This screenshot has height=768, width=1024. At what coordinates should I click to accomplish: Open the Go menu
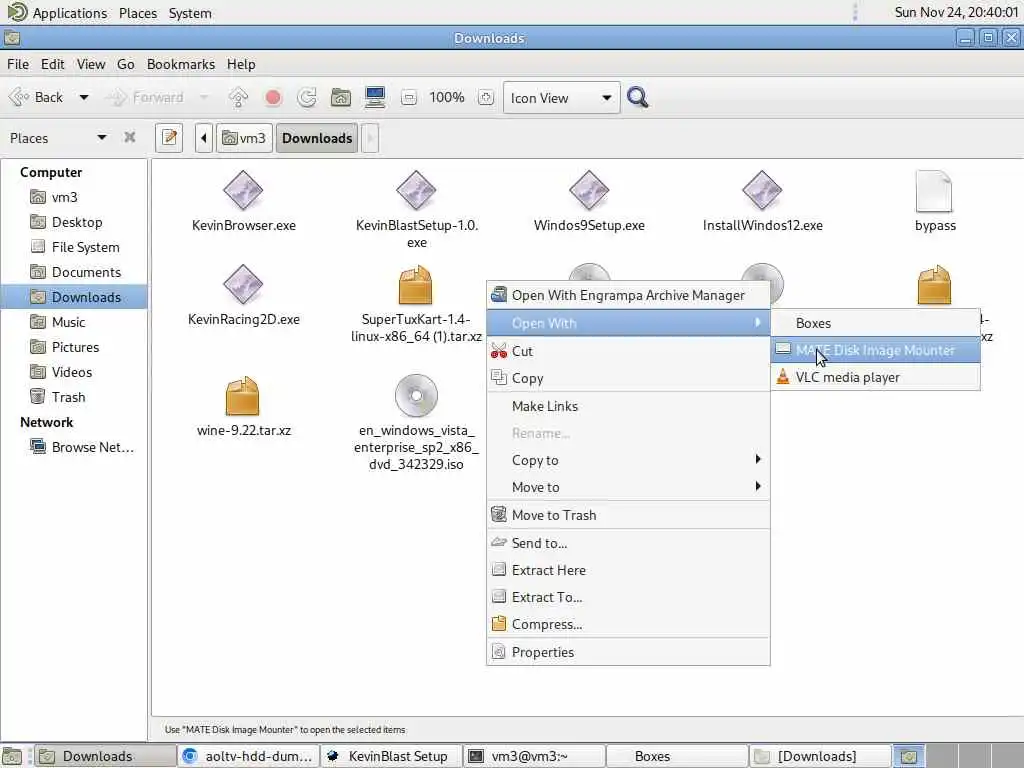click(x=125, y=64)
